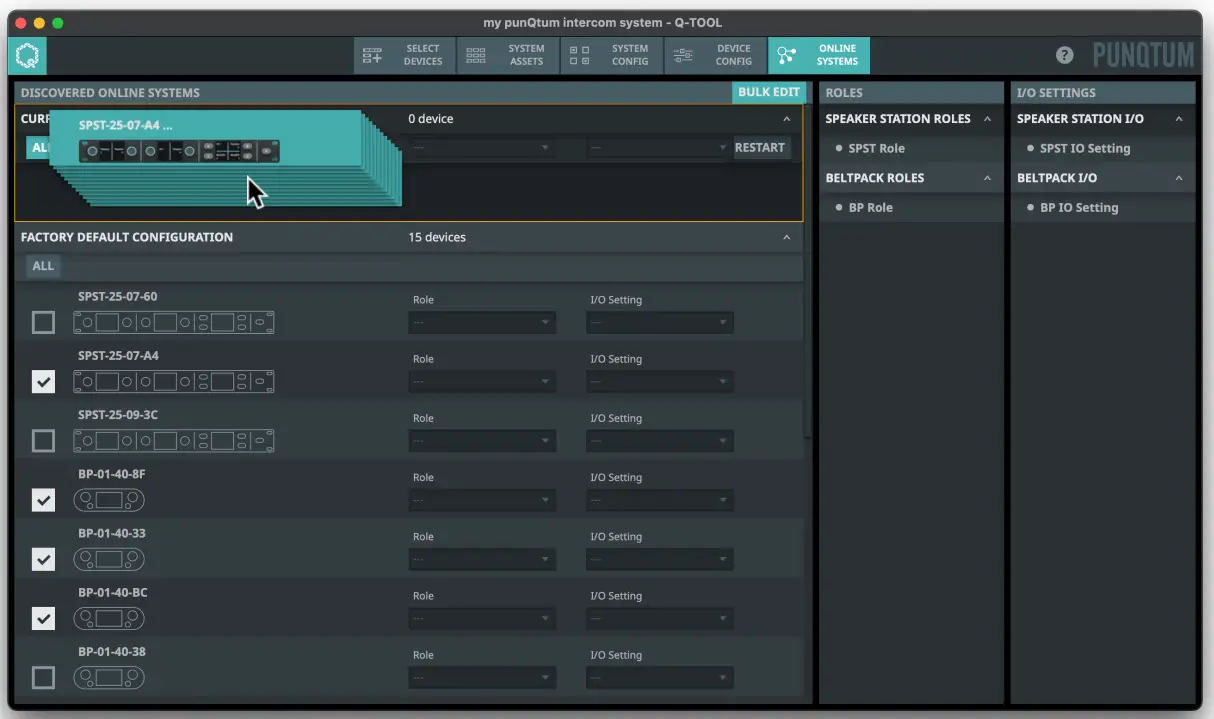
Task: Select the BP IO Setting entry
Action: tap(1079, 207)
